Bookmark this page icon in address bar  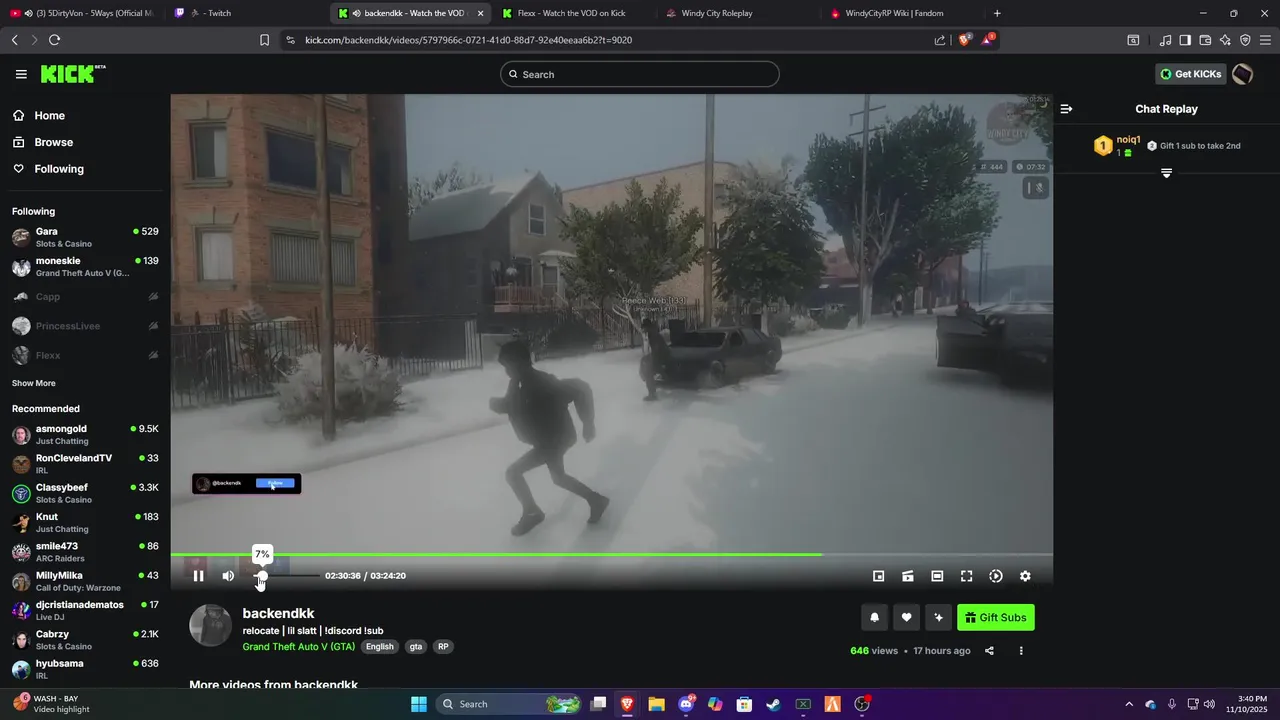[264, 40]
